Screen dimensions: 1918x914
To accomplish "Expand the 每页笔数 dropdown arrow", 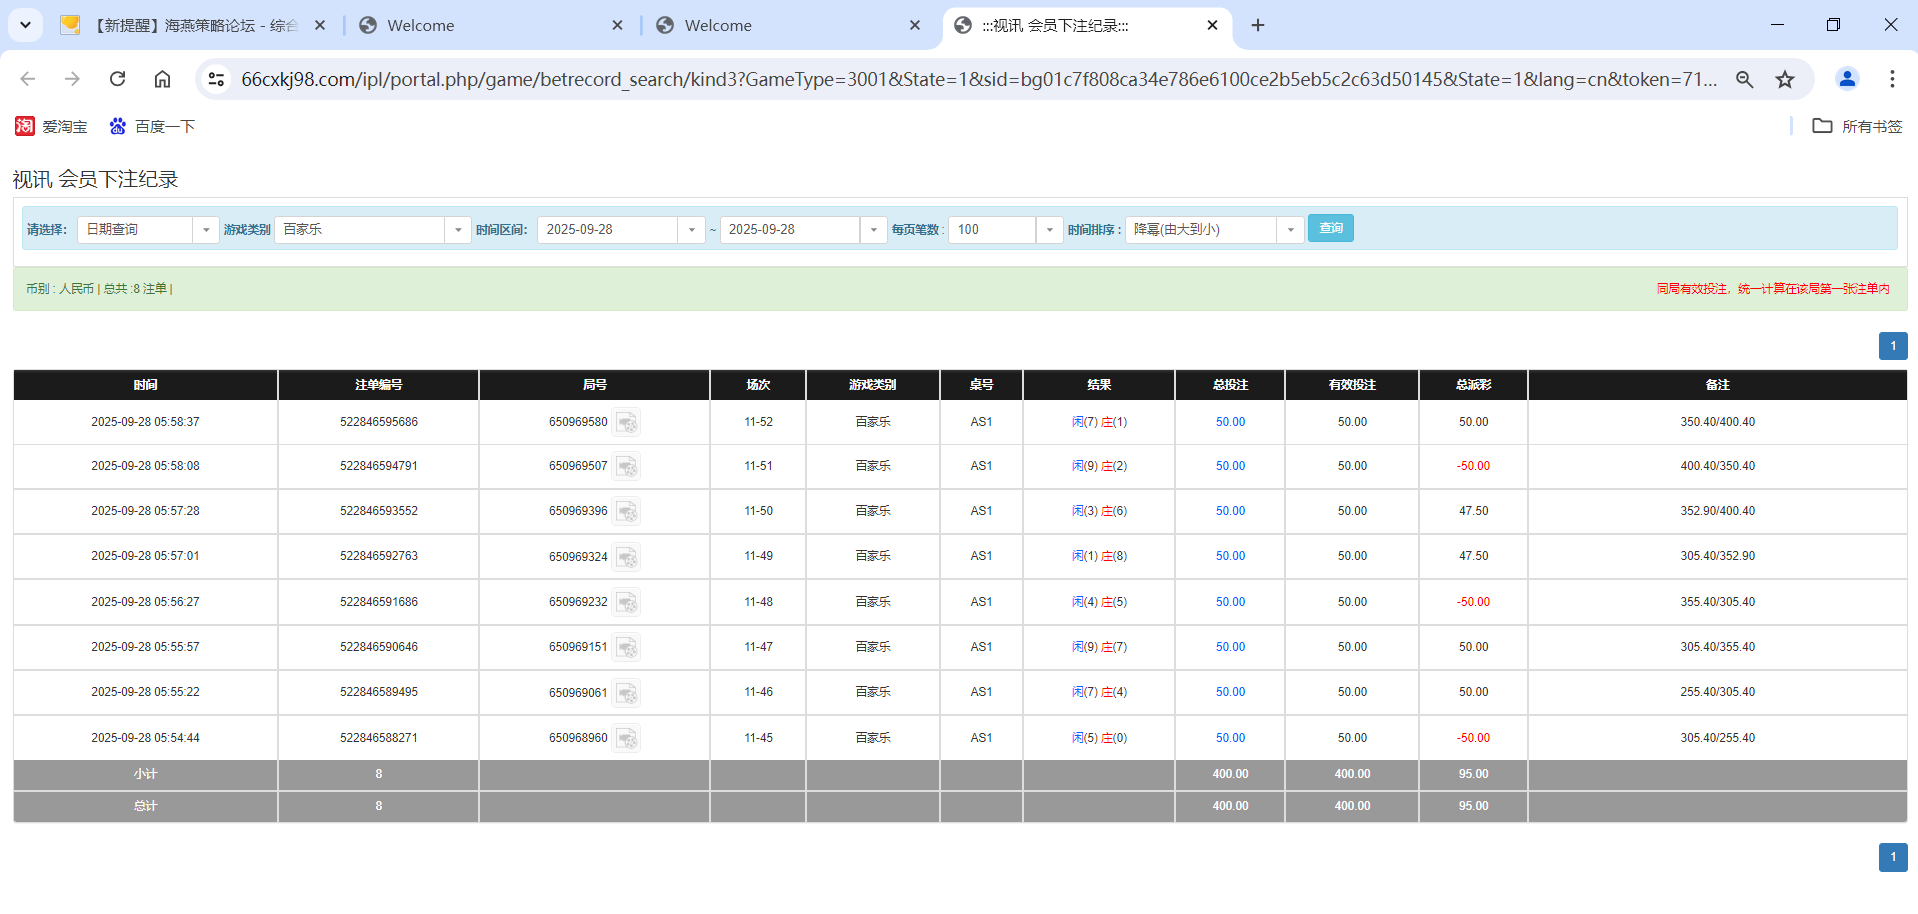I will (x=1048, y=229).
